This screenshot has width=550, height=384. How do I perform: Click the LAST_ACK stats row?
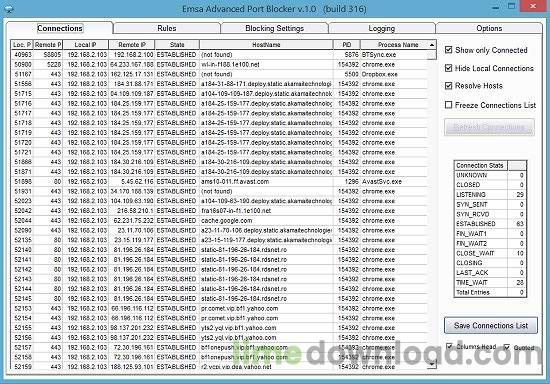(490, 273)
